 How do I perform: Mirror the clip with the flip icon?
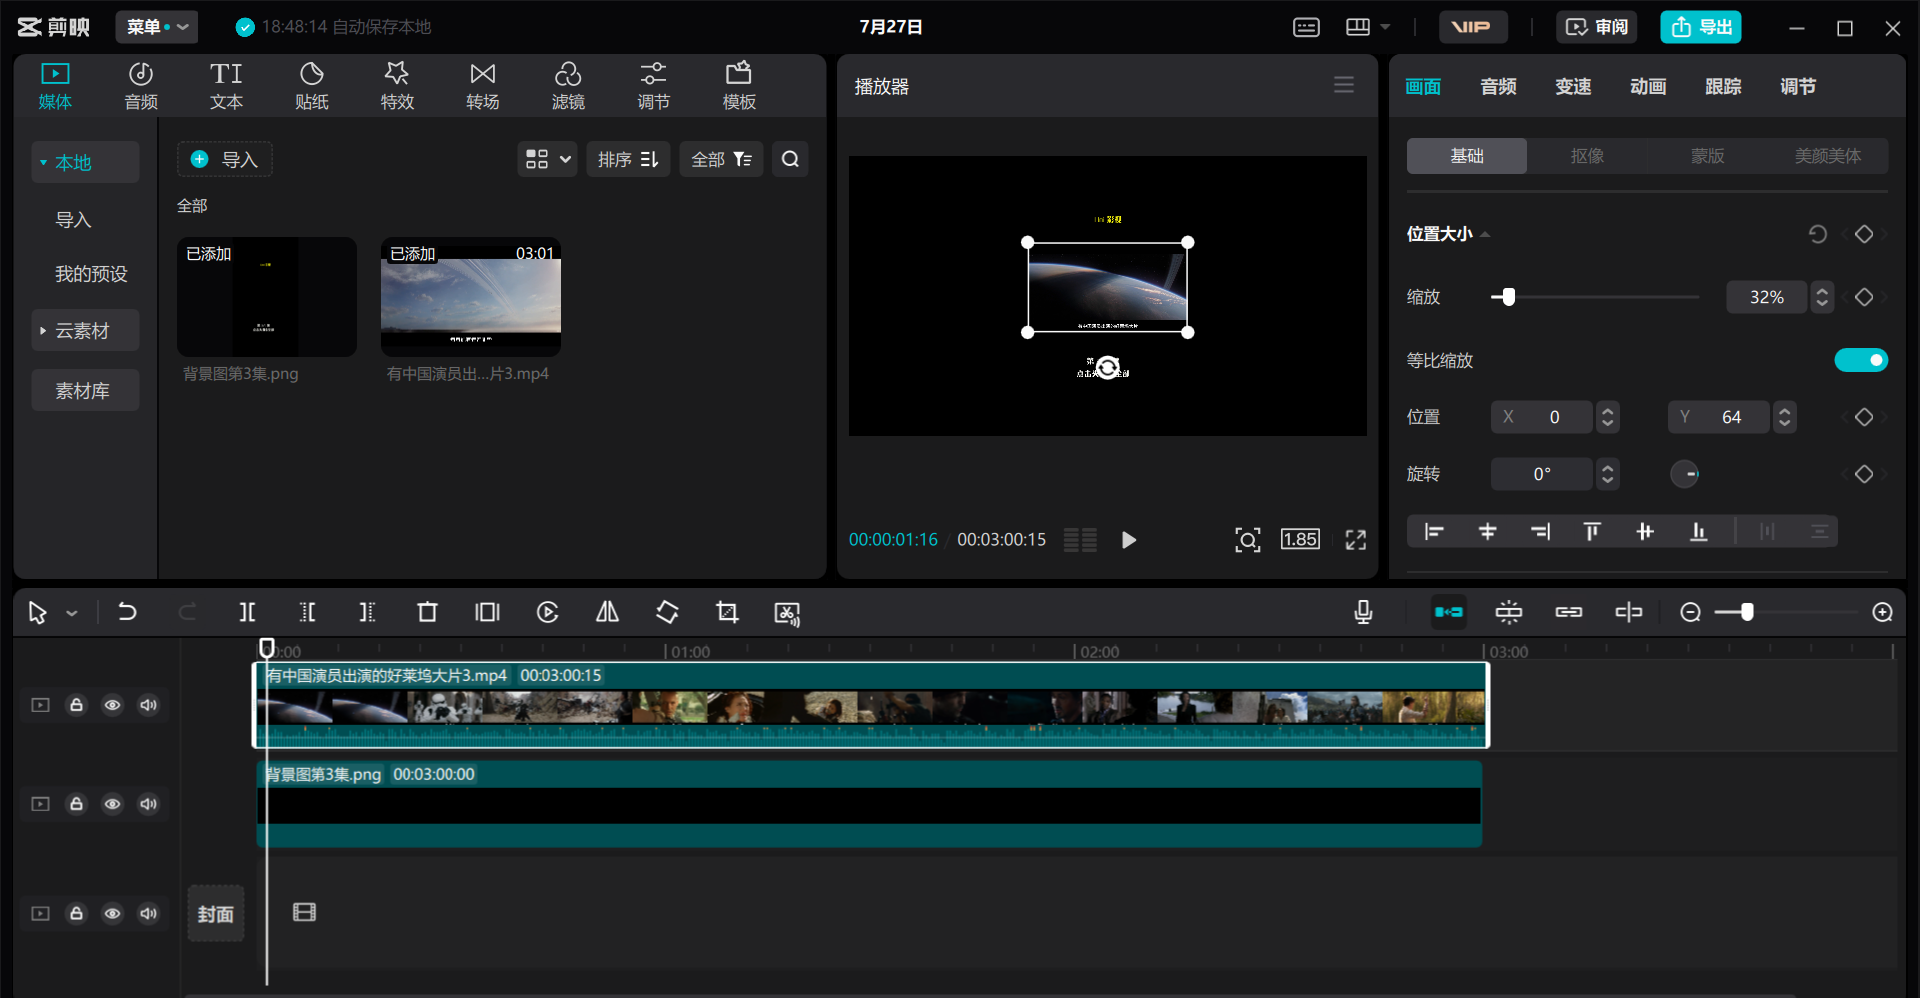(607, 612)
